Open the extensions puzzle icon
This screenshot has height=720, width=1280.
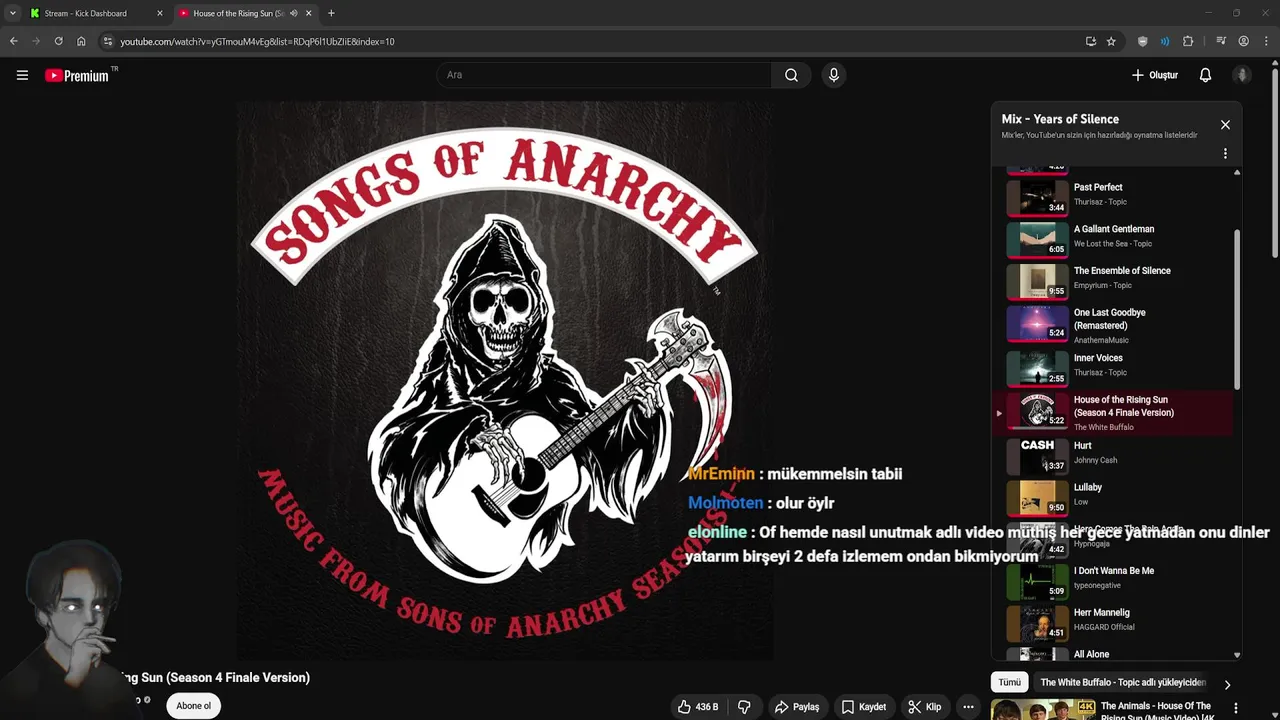[x=1188, y=41]
